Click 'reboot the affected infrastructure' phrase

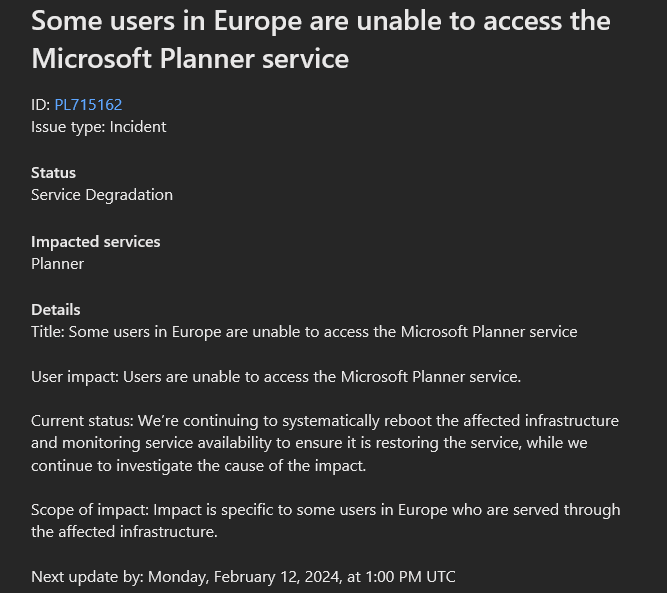tap(502, 421)
